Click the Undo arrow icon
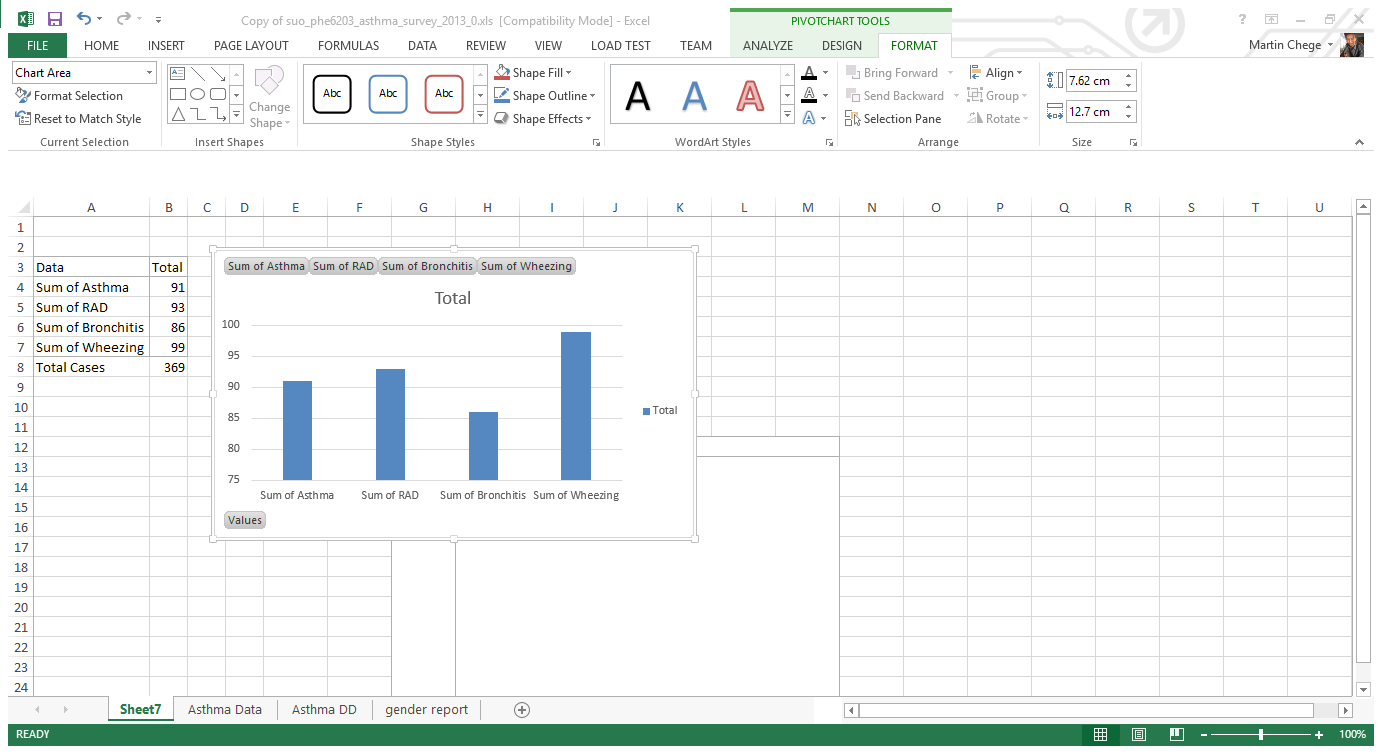The height and width of the screenshot is (754, 1382). [x=84, y=19]
